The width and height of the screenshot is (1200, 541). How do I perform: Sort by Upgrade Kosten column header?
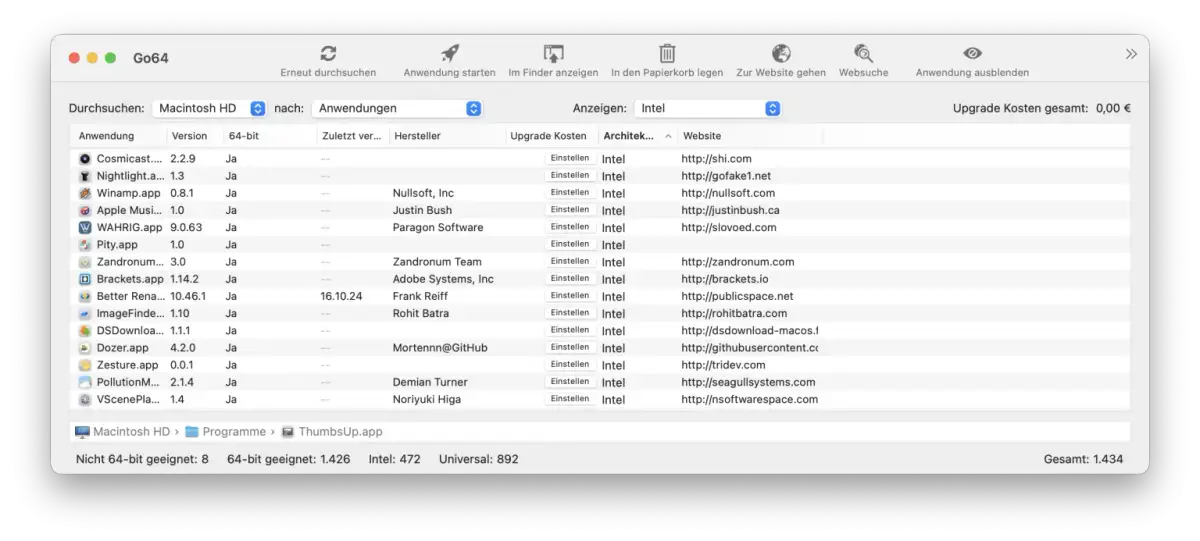click(548, 136)
